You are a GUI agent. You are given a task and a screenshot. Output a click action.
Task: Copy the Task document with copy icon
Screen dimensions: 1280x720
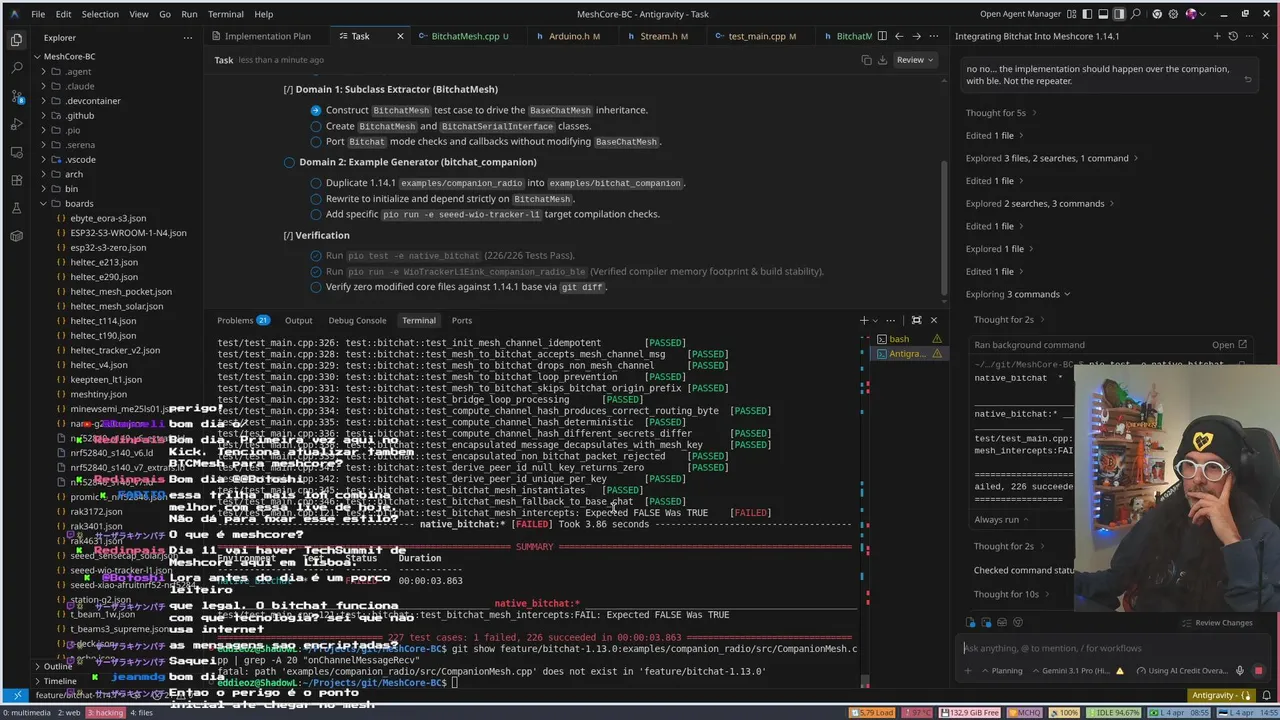coord(867,60)
